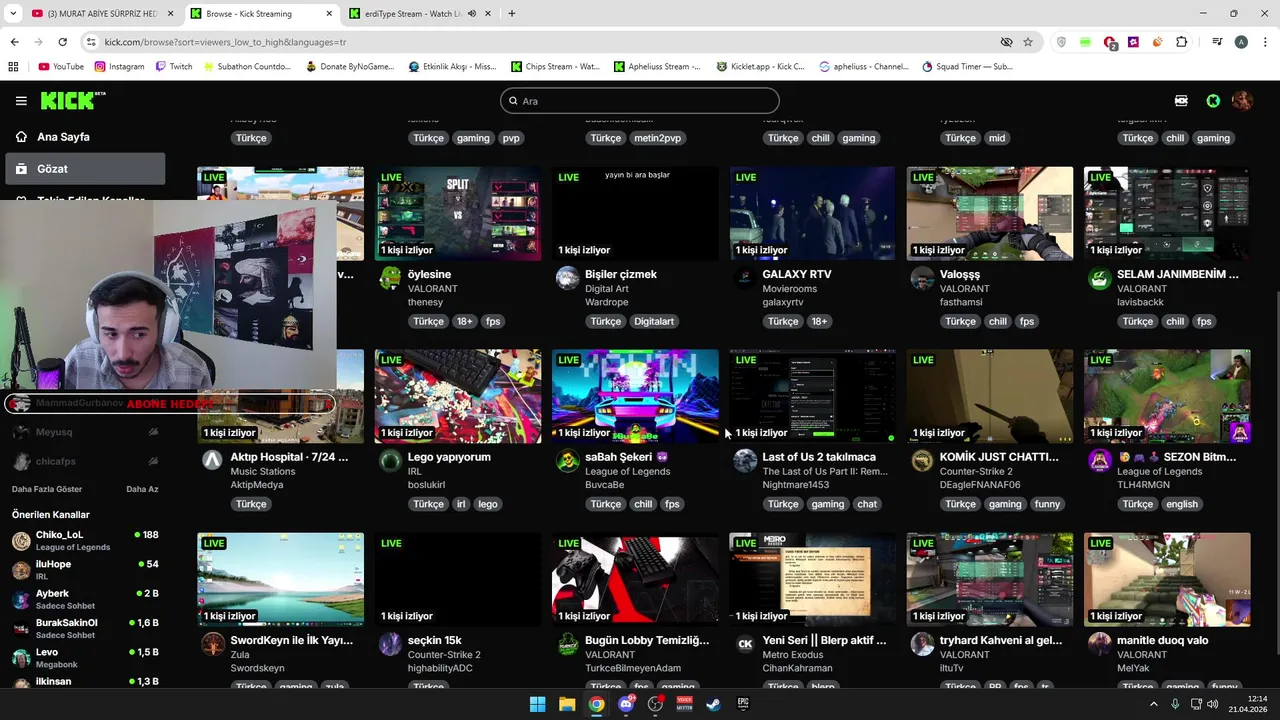Select Gözat in the sidebar
Viewport: 1280px width, 720px height.
[85, 169]
